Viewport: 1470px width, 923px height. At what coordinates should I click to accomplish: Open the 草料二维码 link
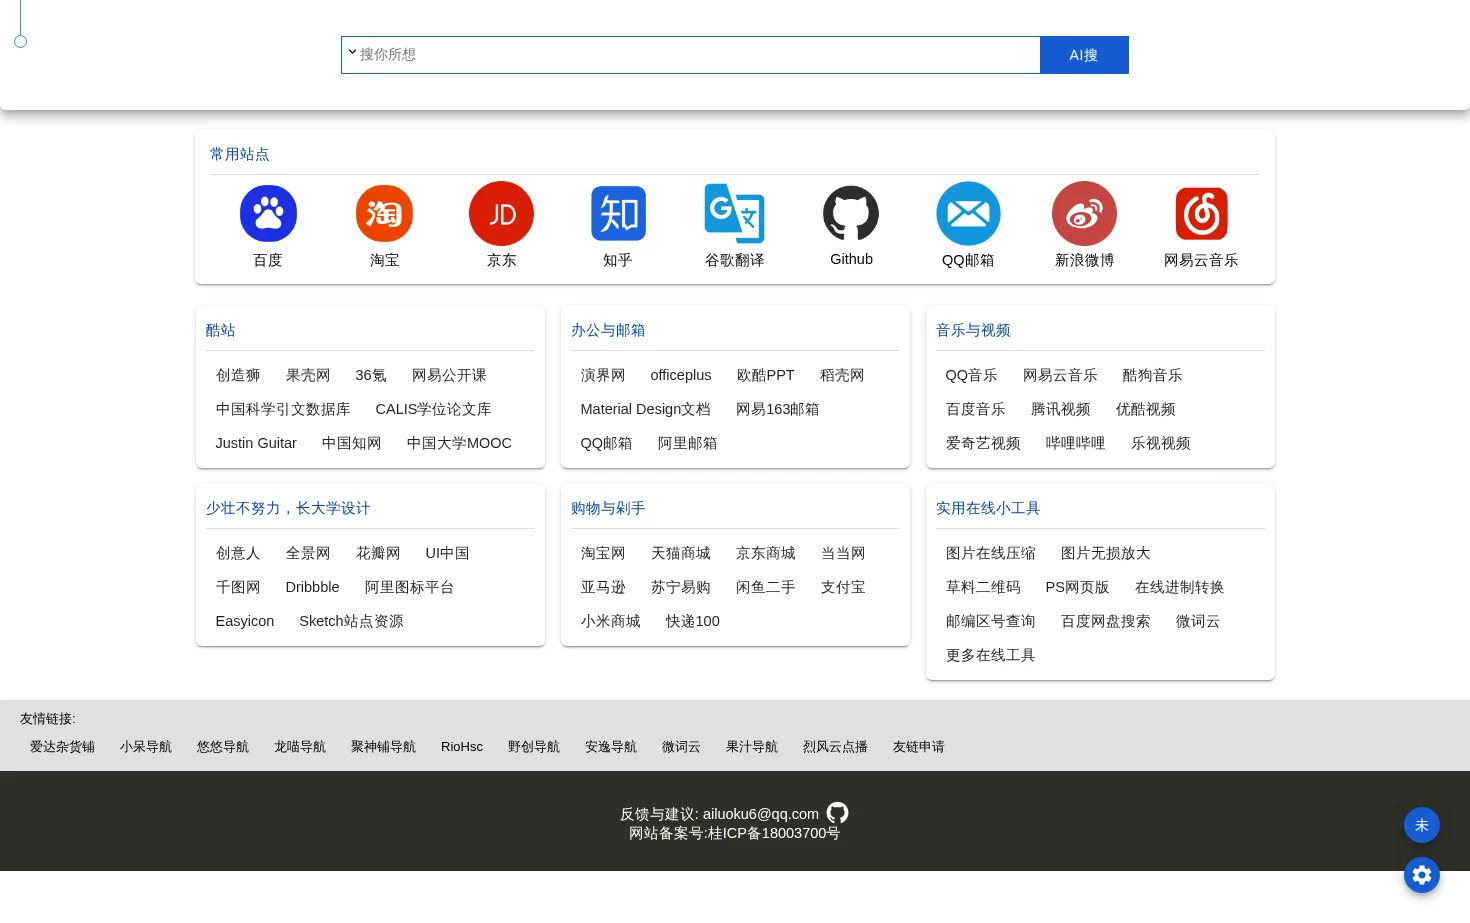983,587
